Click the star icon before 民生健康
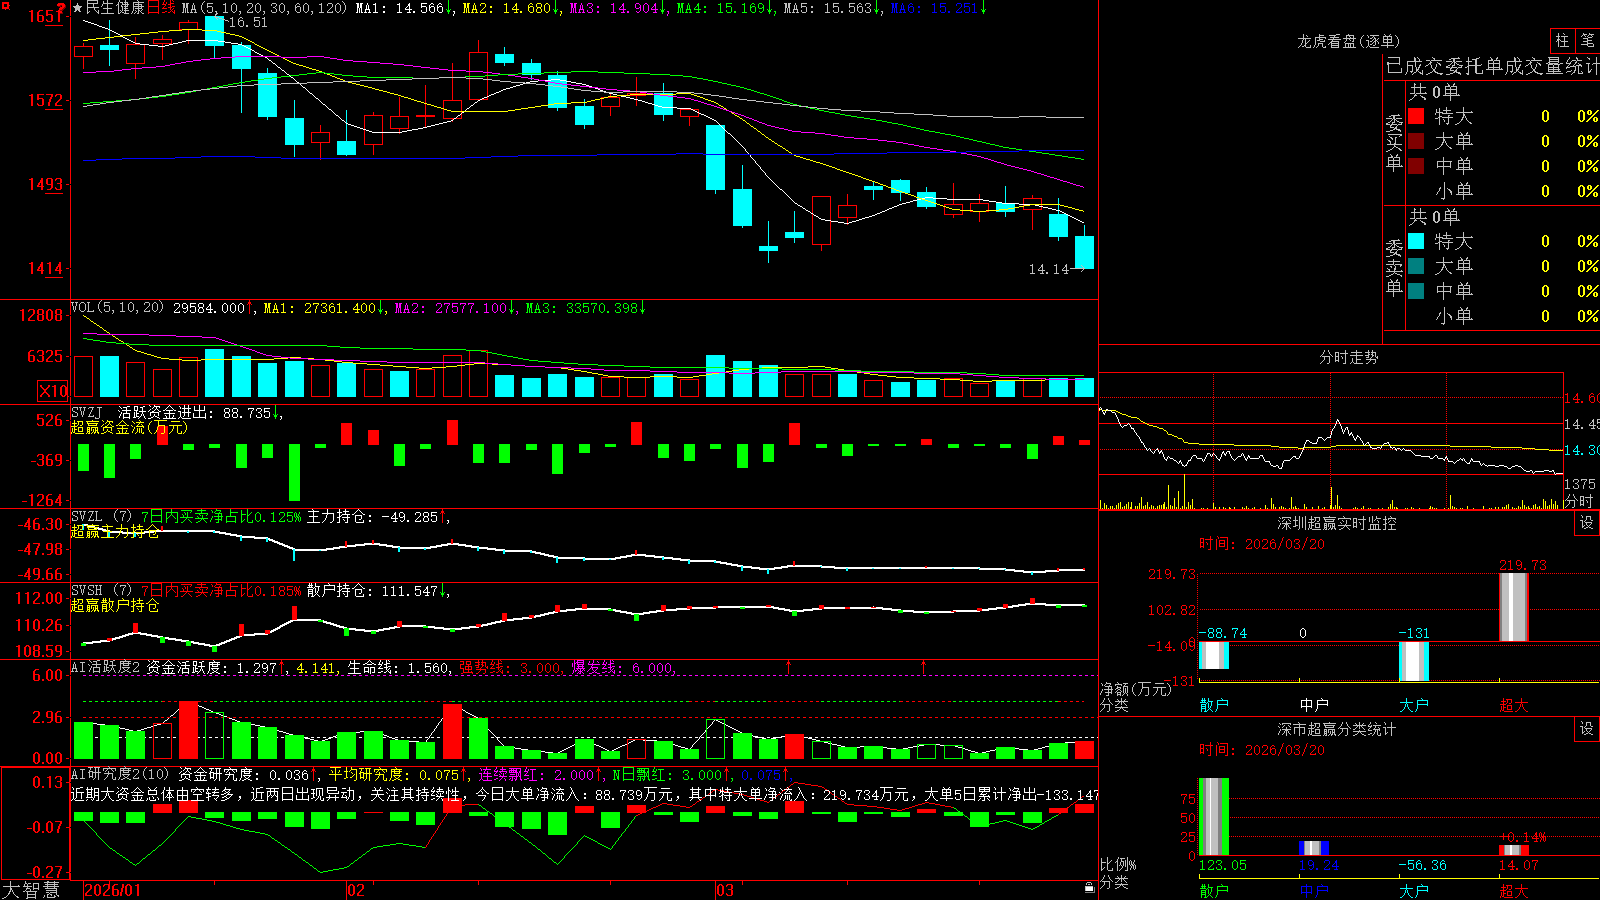Viewport: 1600px width, 900px height. 78,8
